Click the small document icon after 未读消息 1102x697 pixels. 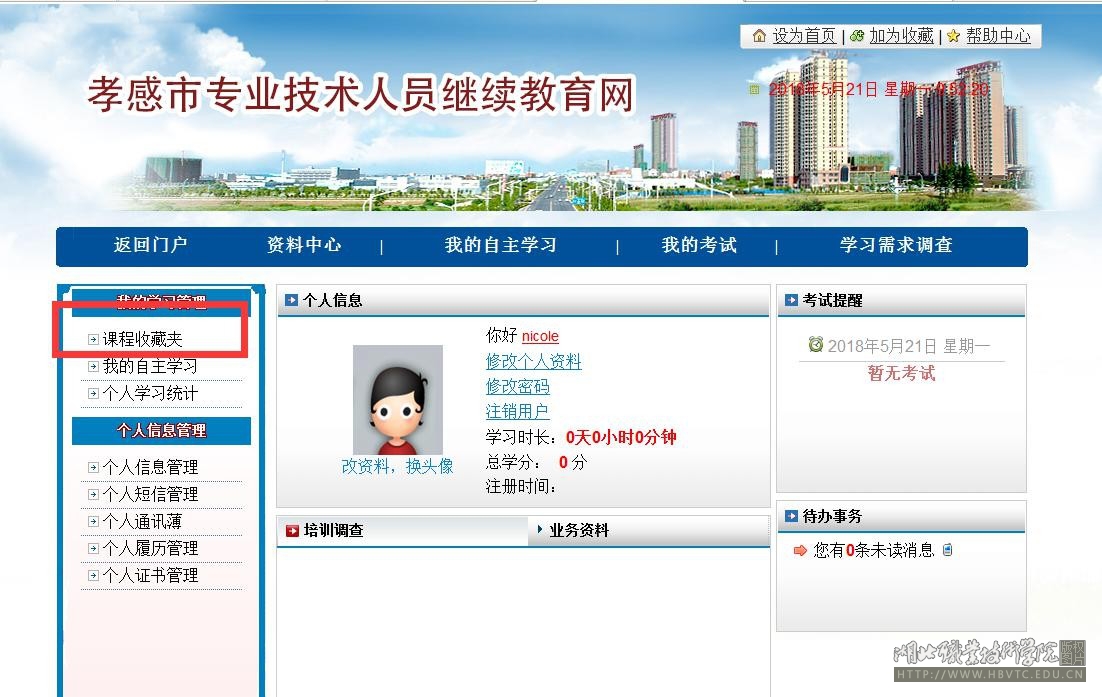point(948,549)
